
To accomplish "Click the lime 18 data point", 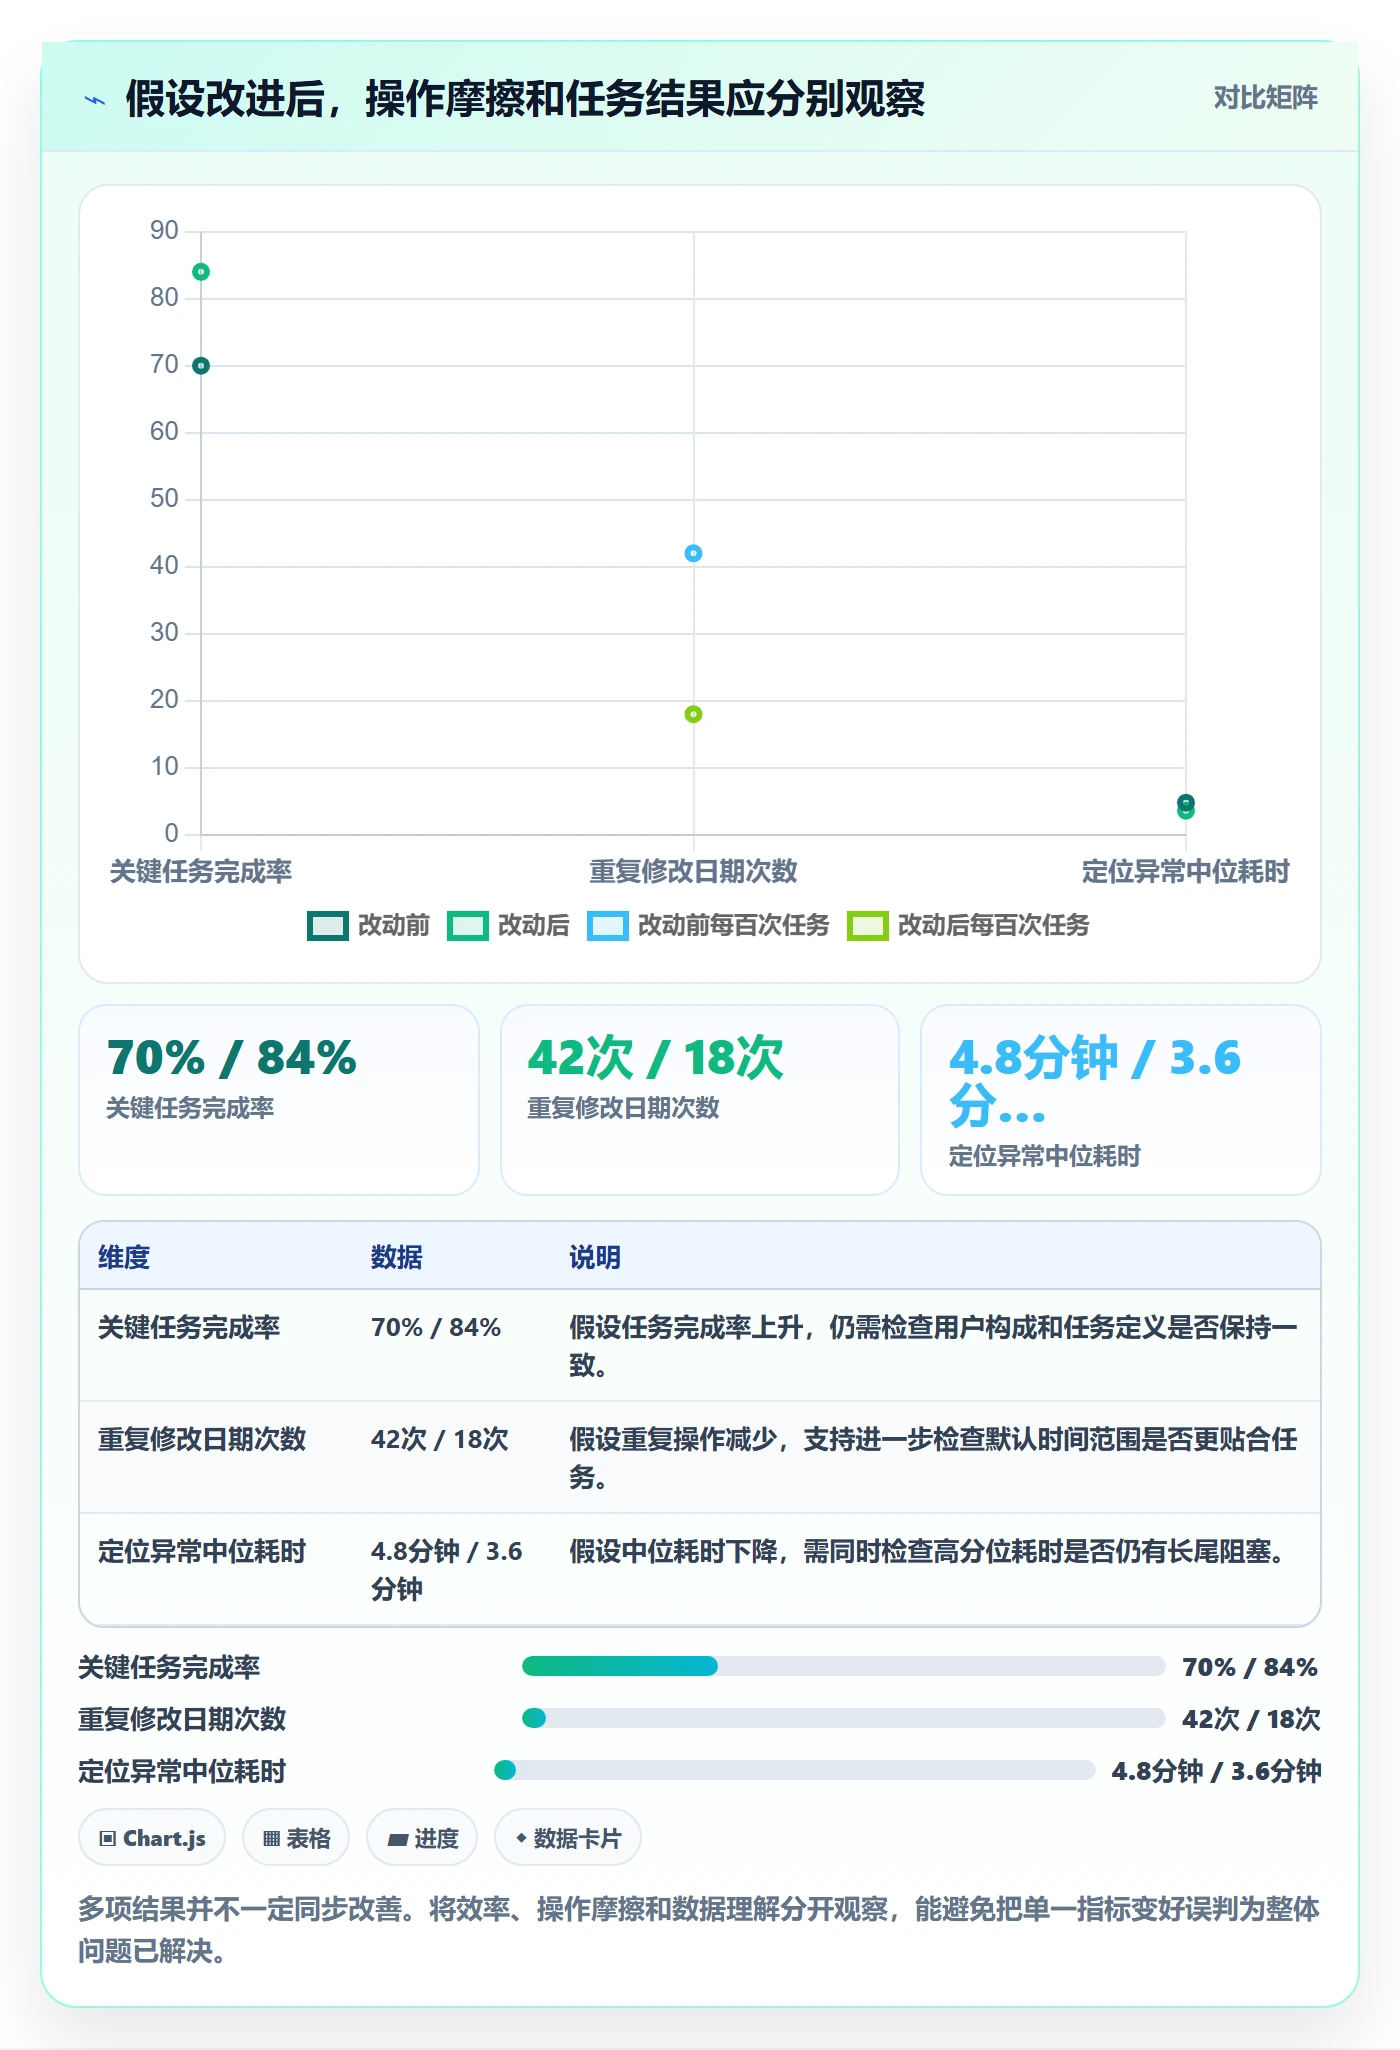I will click(x=693, y=714).
